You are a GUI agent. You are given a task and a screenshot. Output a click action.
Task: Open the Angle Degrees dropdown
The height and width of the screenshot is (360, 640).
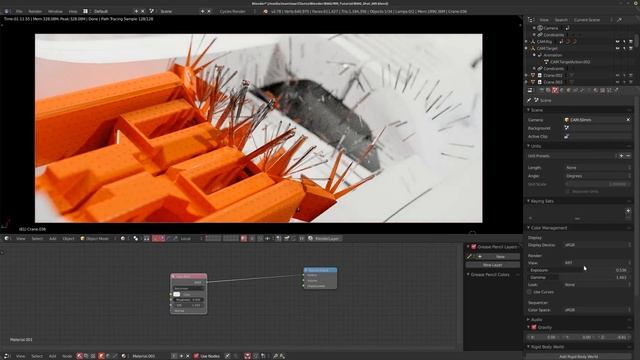click(598, 176)
